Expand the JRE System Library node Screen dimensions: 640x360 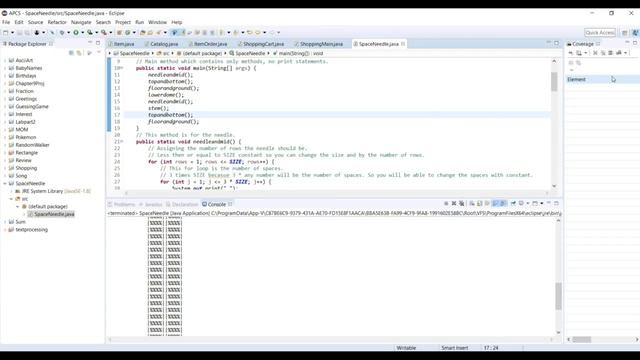click(11, 191)
